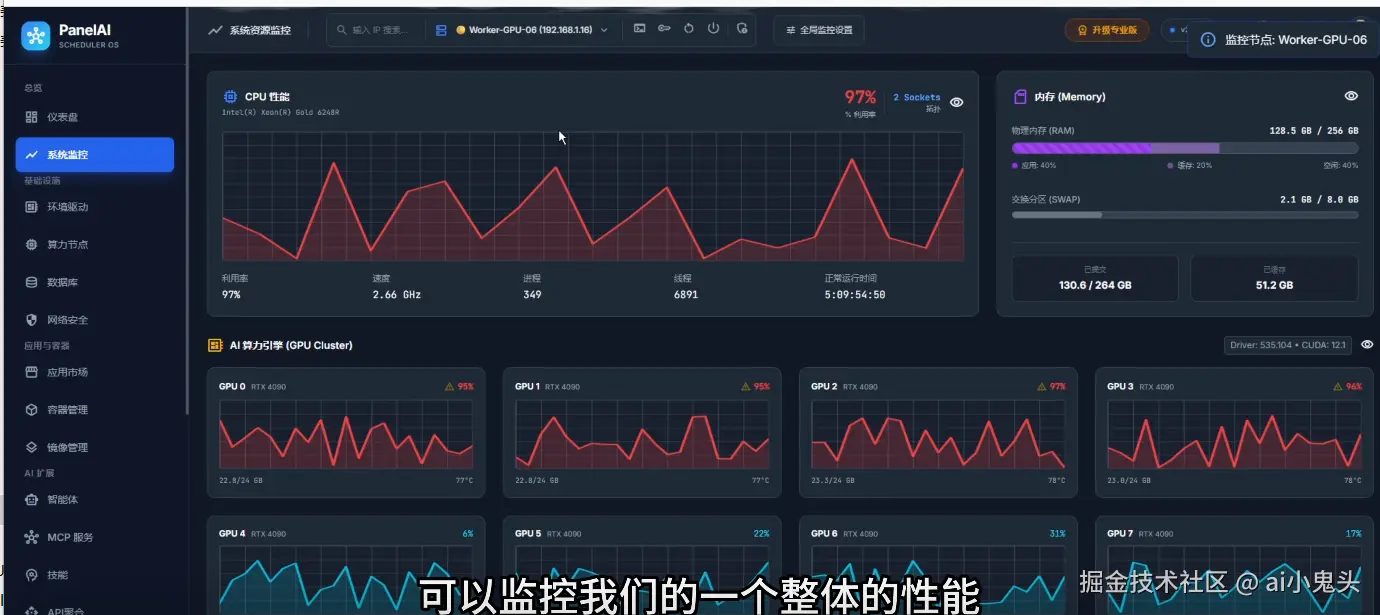Click the 智能体 robot icon
This screenshot has height=615, width=1380.
point(31,499)
